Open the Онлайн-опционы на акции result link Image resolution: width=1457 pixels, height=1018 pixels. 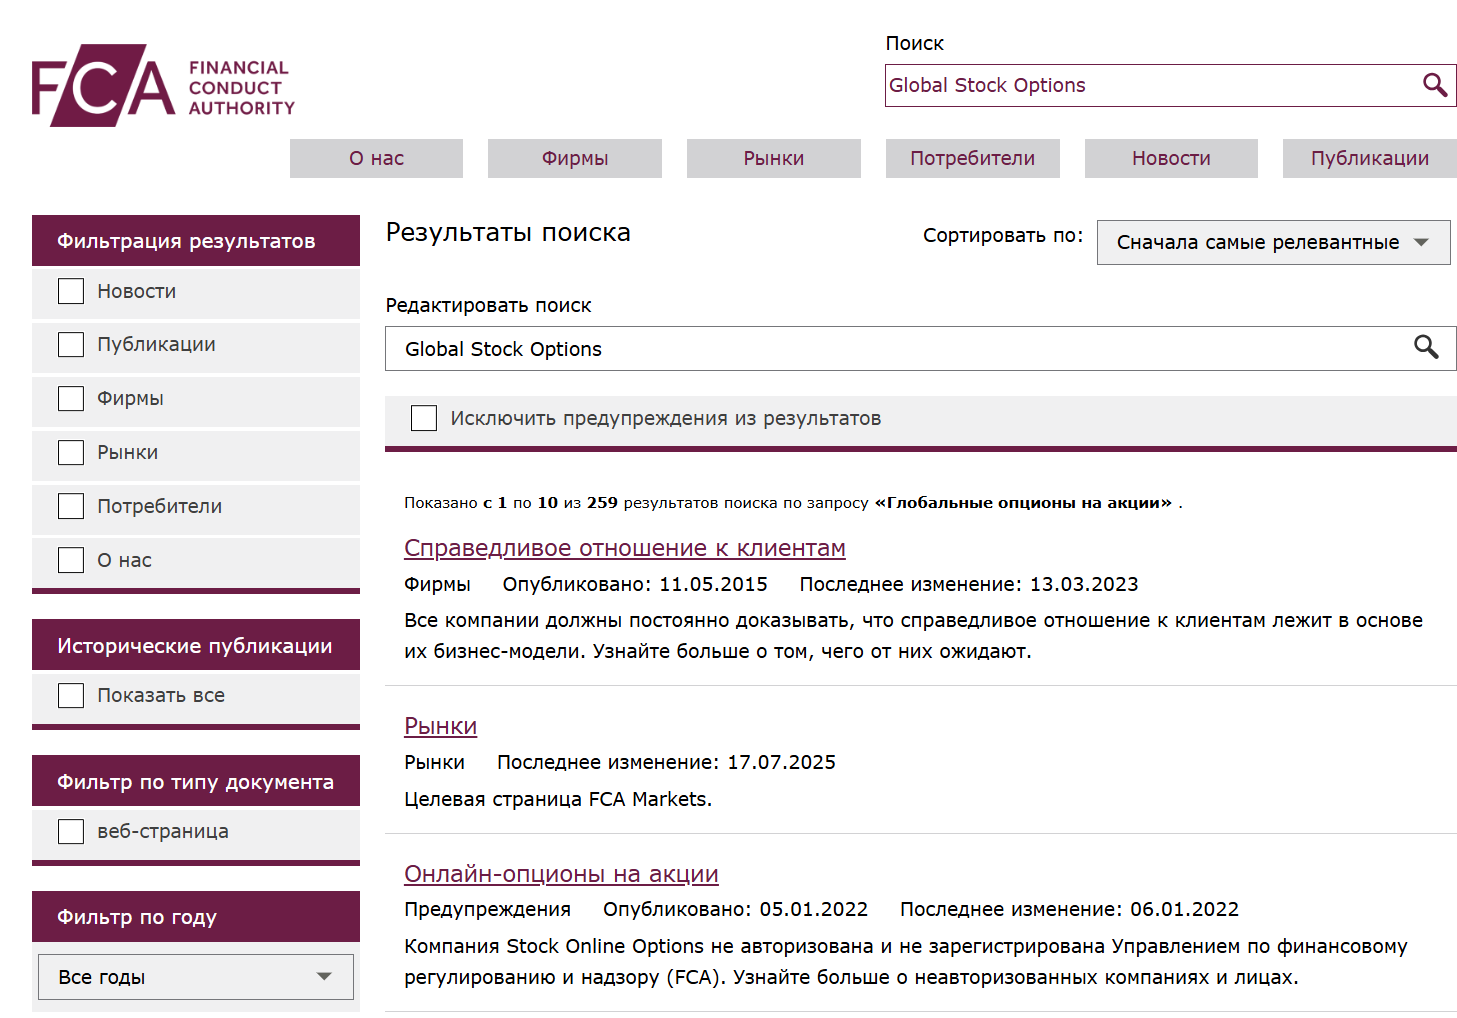click(560, 874)
